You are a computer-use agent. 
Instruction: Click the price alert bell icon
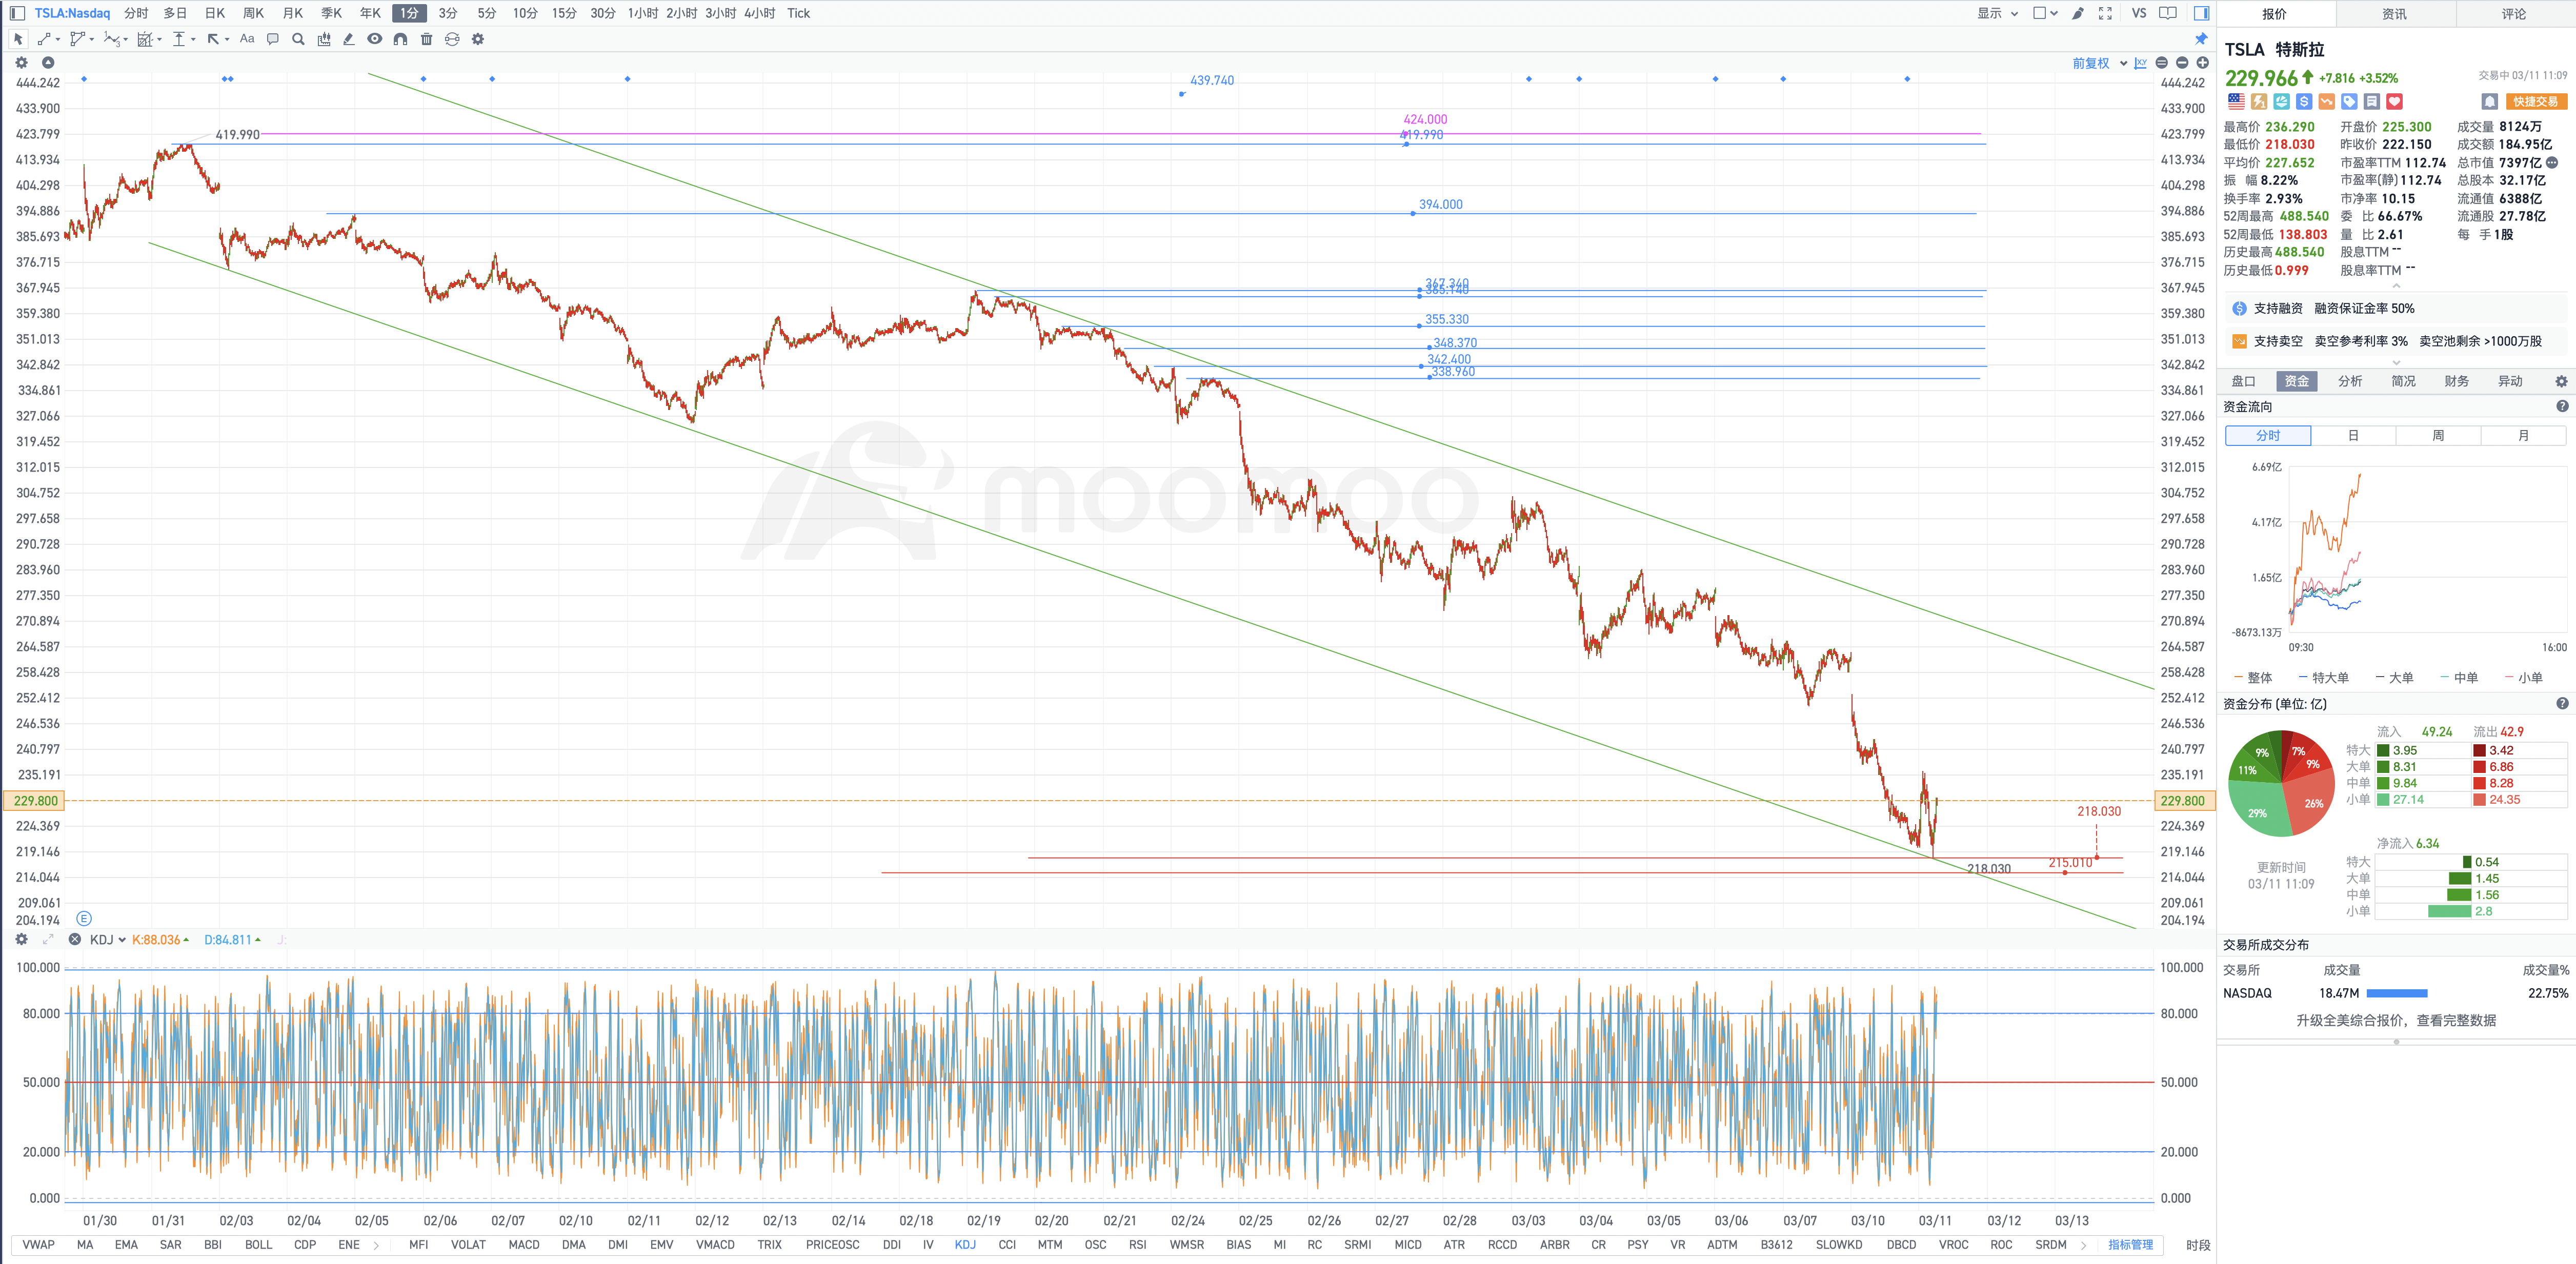[2490, 101]
